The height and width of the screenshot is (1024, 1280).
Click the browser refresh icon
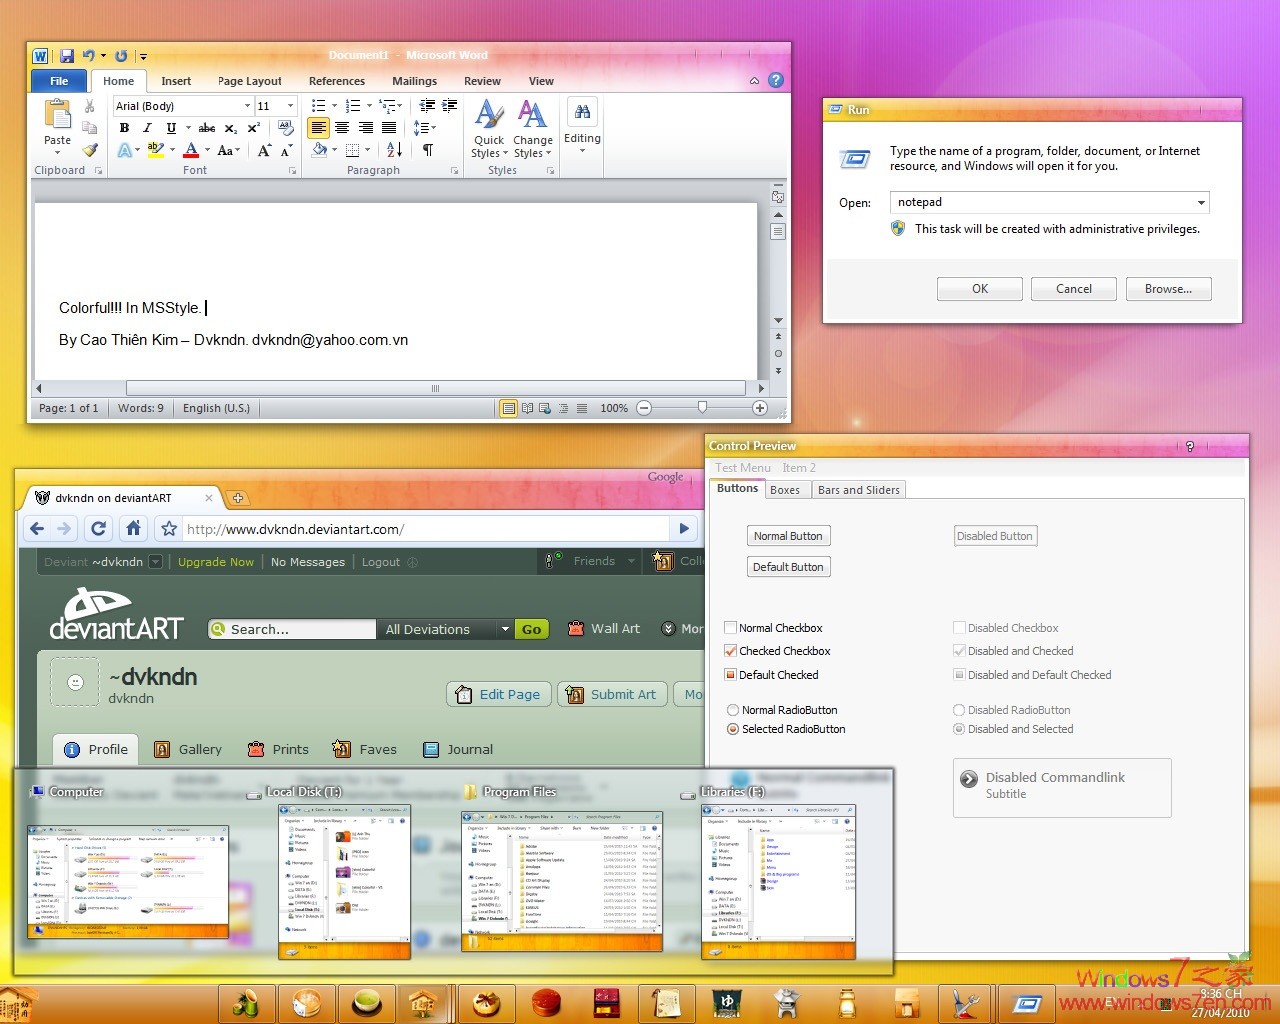coord(99,528)
